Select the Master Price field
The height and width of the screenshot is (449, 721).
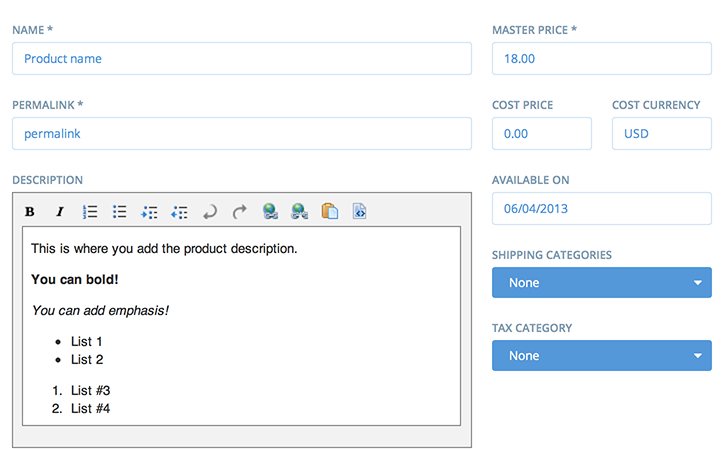601,58
